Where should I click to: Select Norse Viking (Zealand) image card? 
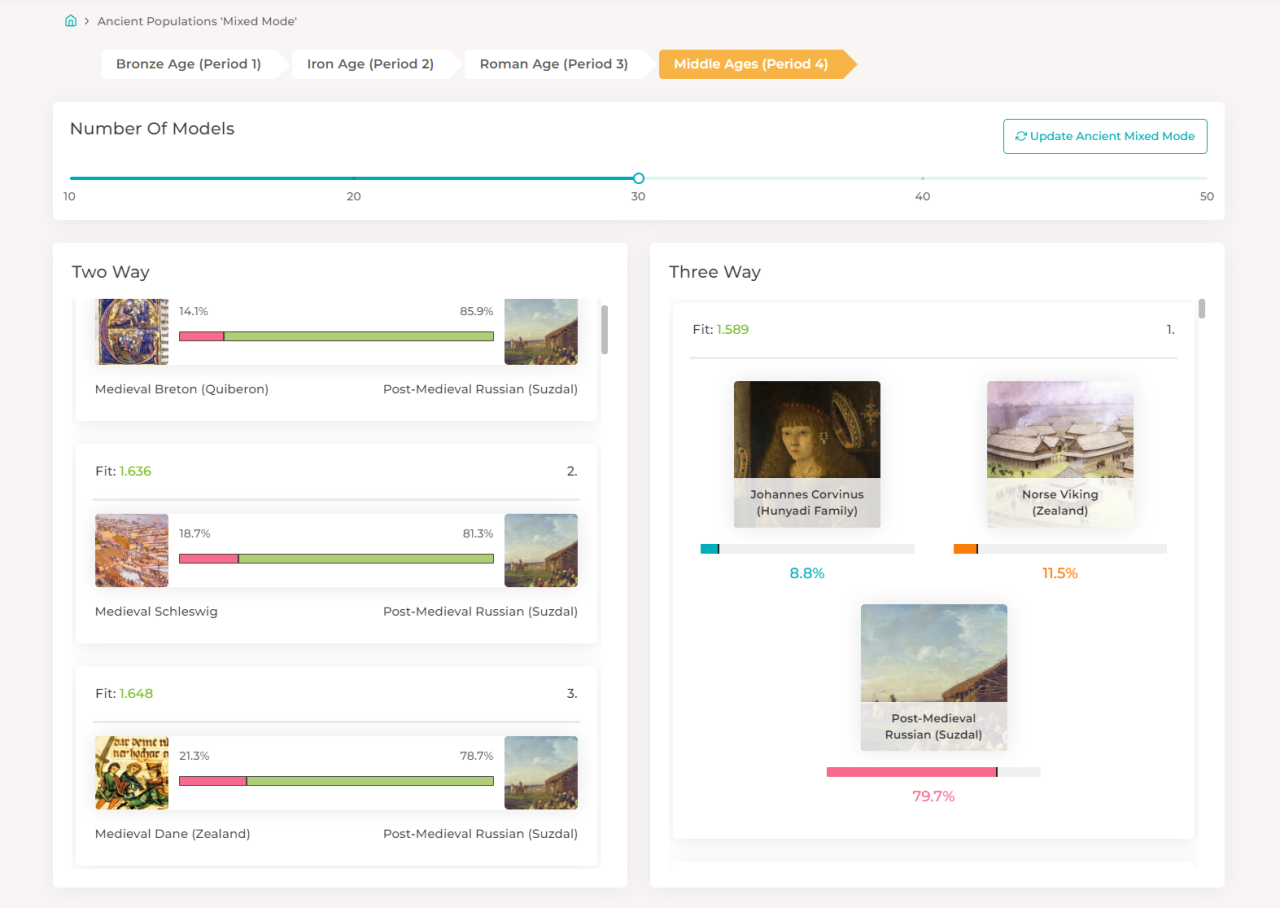coord(1060,454)
